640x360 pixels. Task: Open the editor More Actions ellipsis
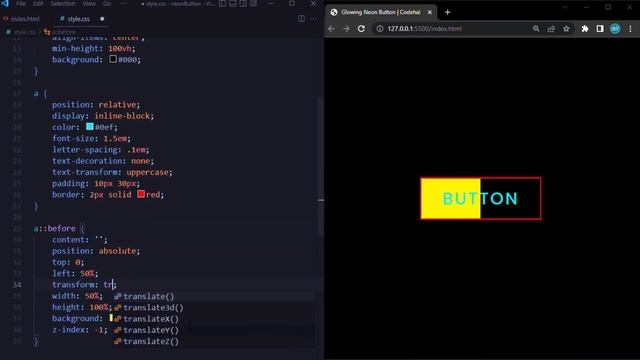pos(313,19)
